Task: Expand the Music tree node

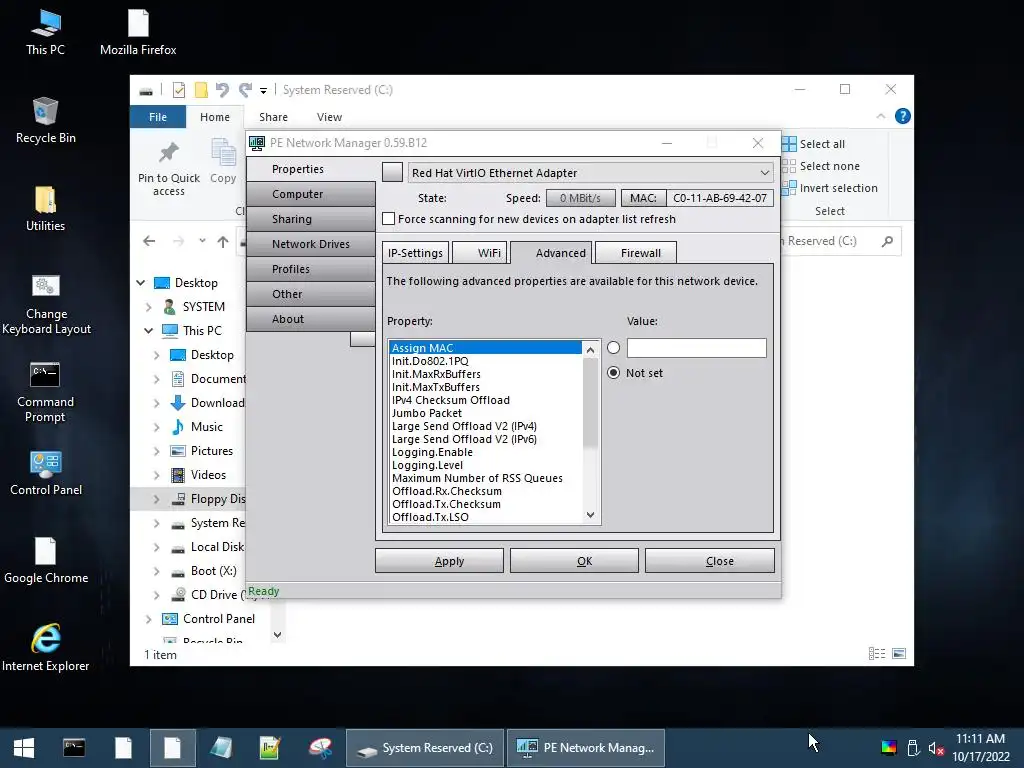Action: [x=157, y=427]
